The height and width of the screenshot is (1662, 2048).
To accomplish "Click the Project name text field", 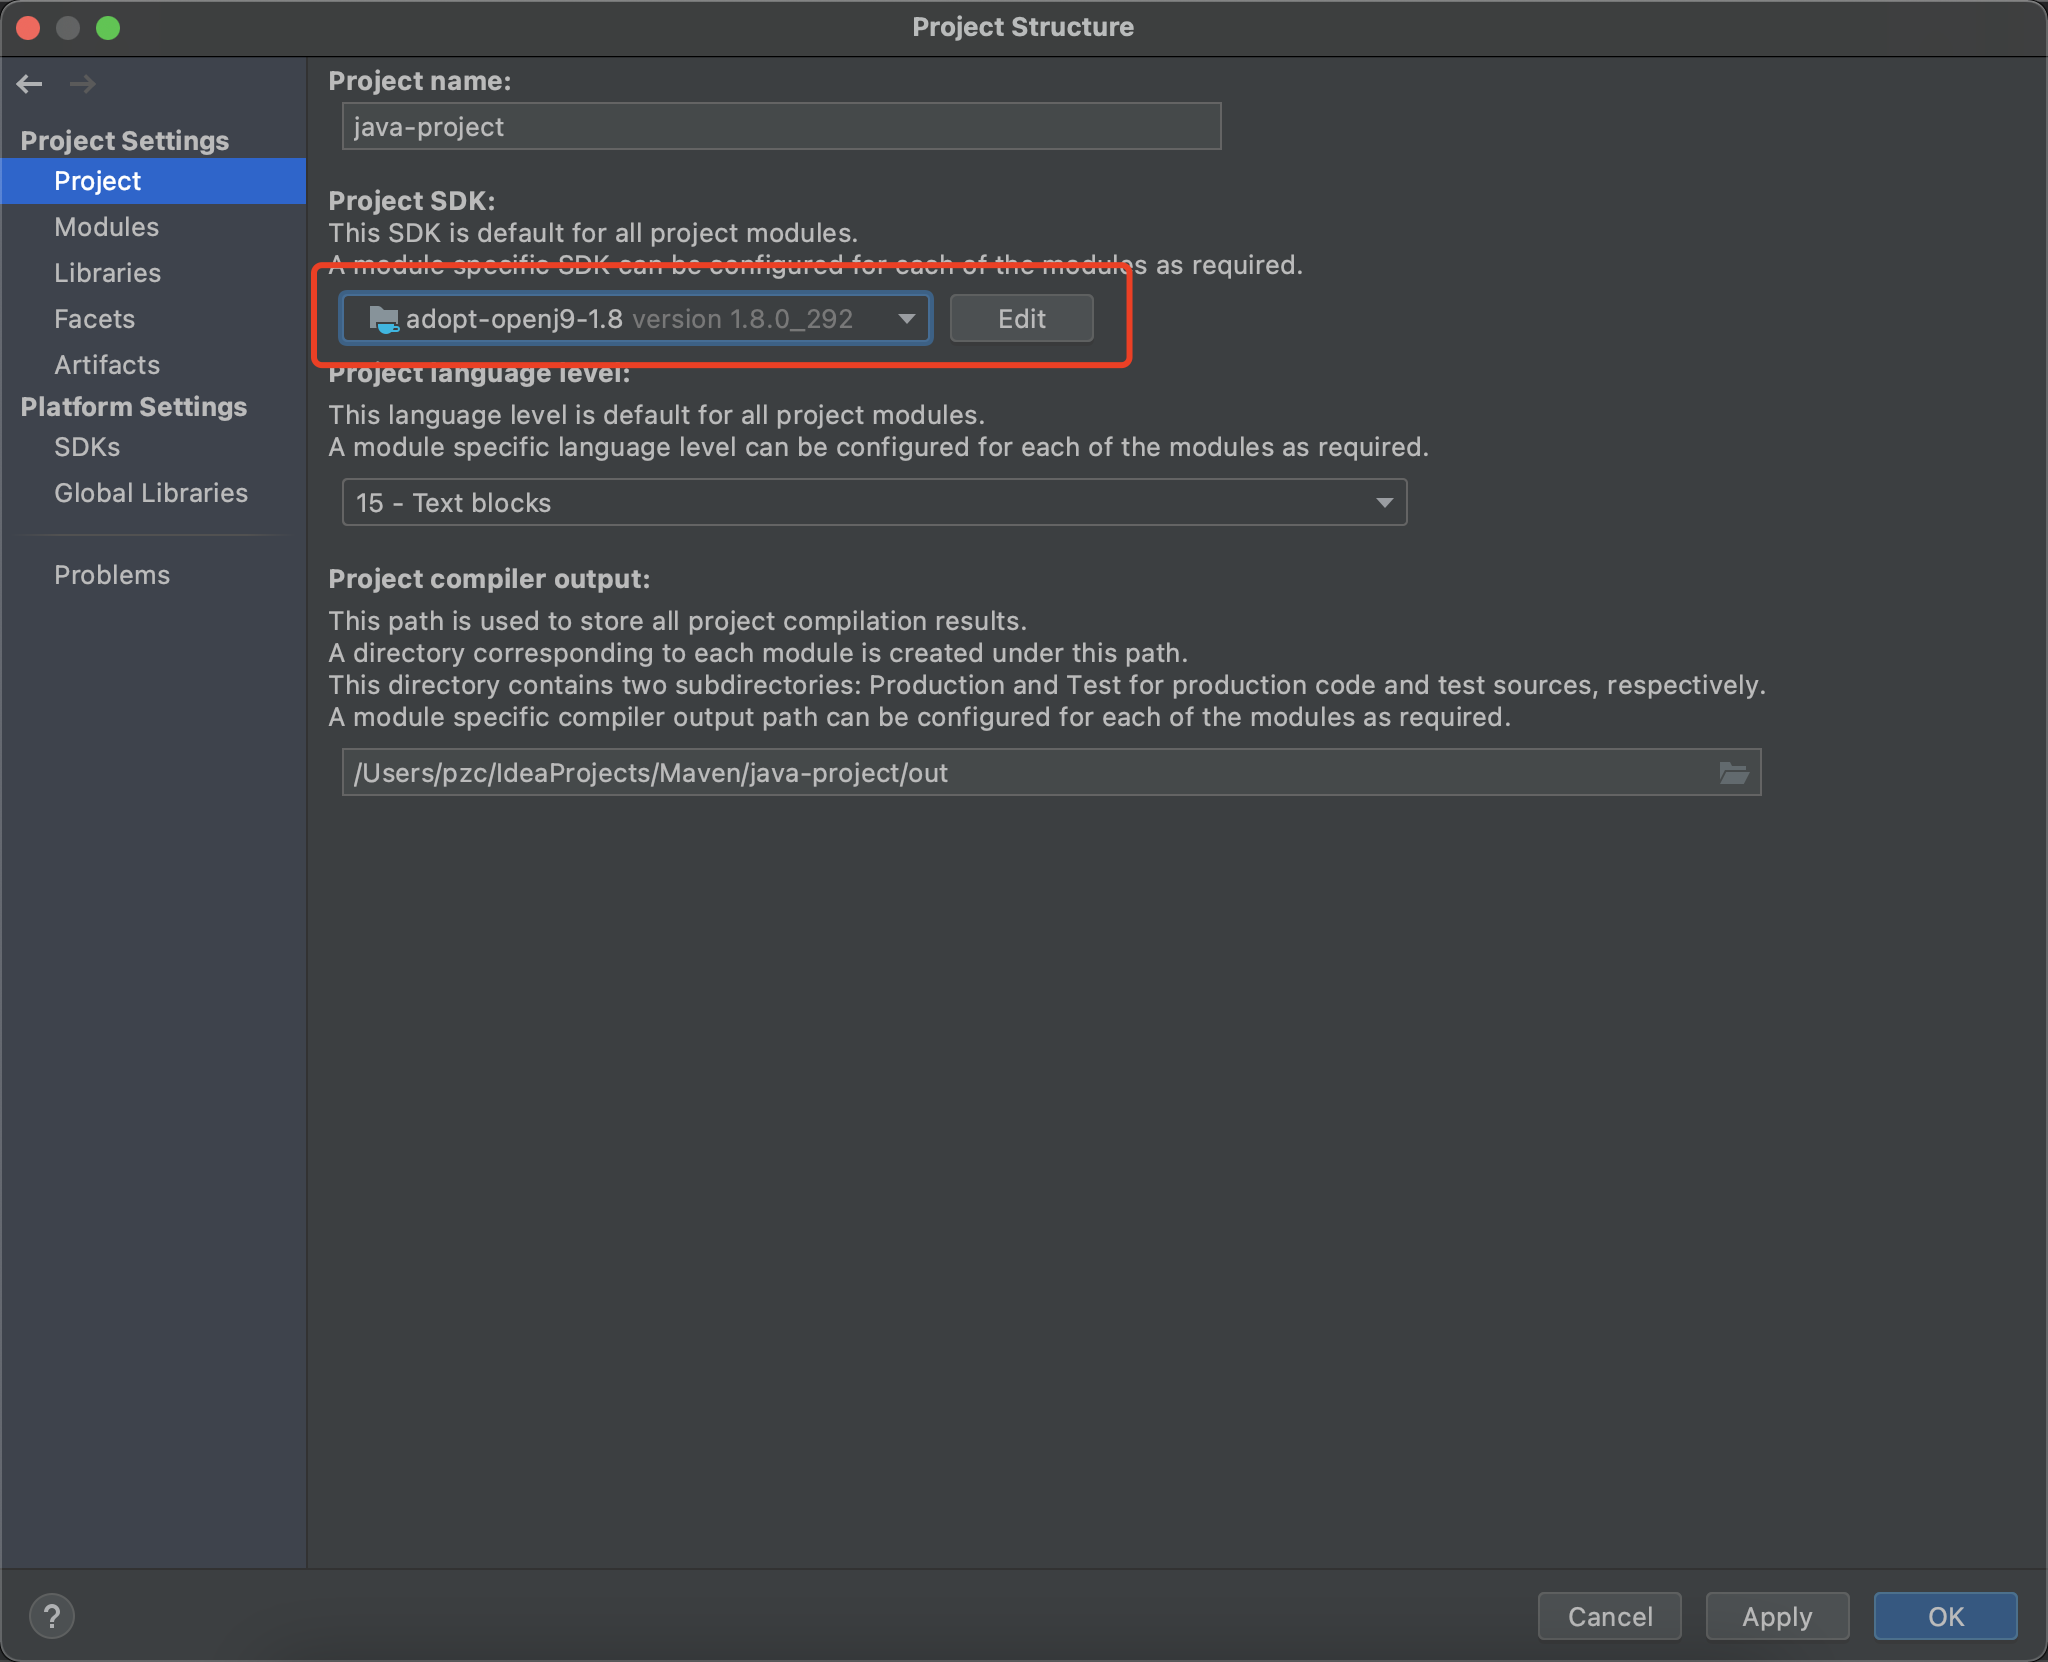I will pyautogui.click(x=780, y=127).
